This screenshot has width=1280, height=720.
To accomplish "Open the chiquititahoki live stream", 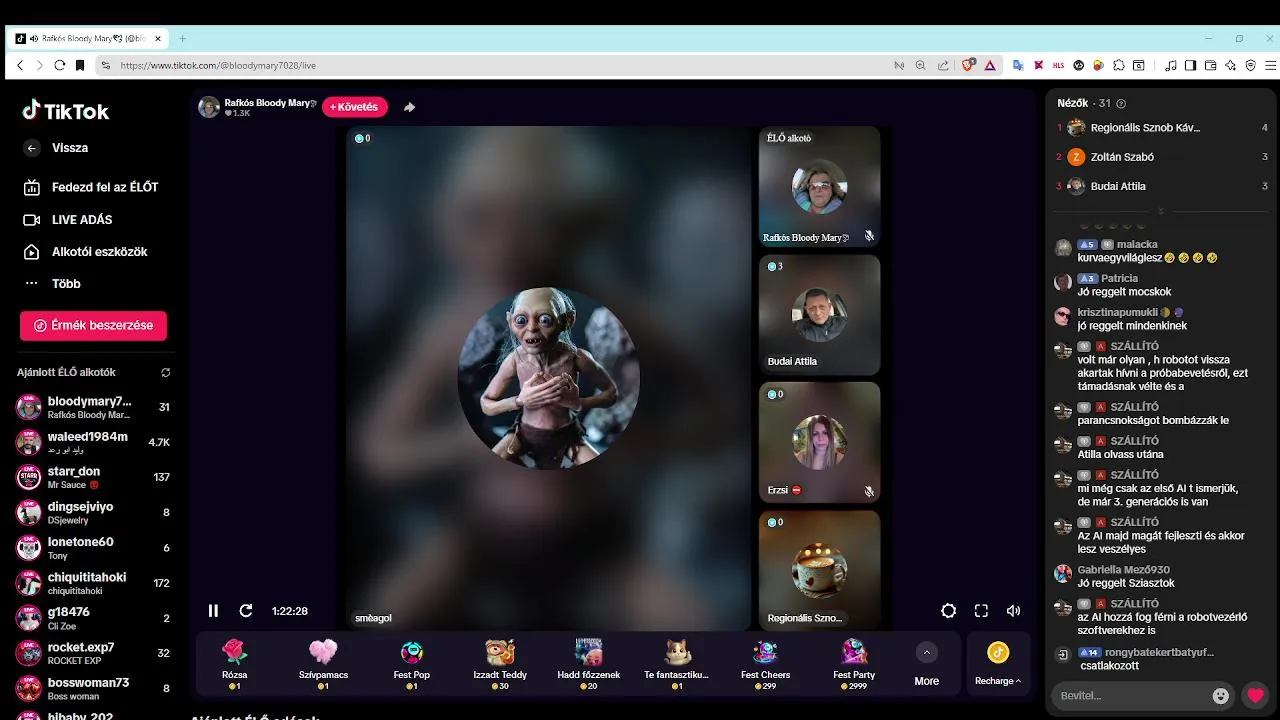I will pyautogui.click(x=93, y=583).
